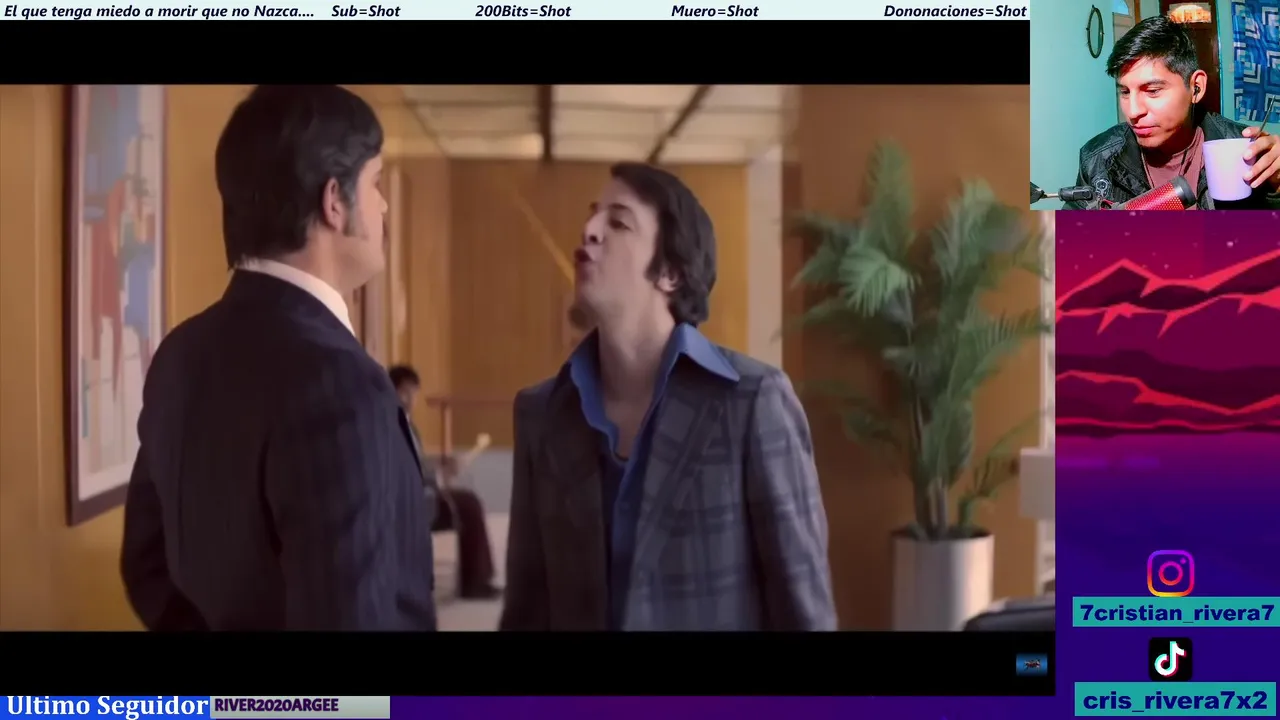
Task: Click the 'Dononaciones=Shot' banner text
Action: click(x=955, y=11)
